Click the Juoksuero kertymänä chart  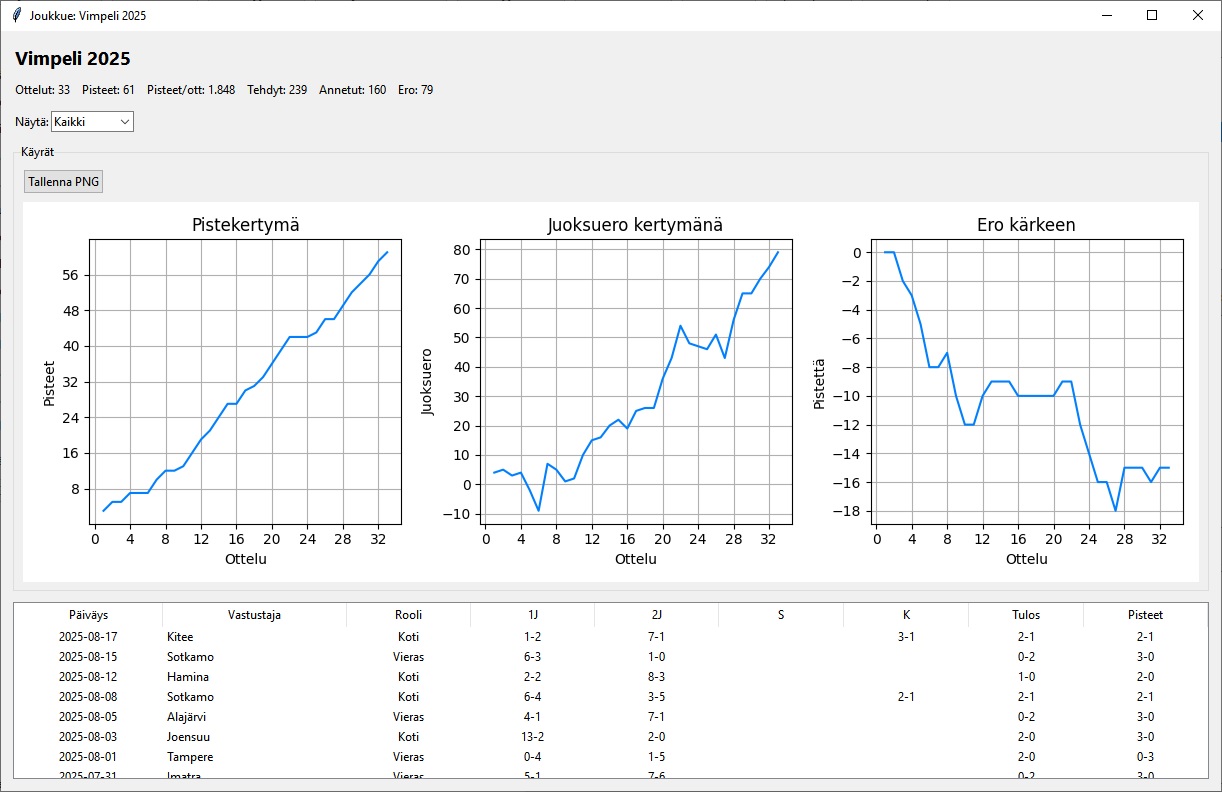(x=635, y=380)
